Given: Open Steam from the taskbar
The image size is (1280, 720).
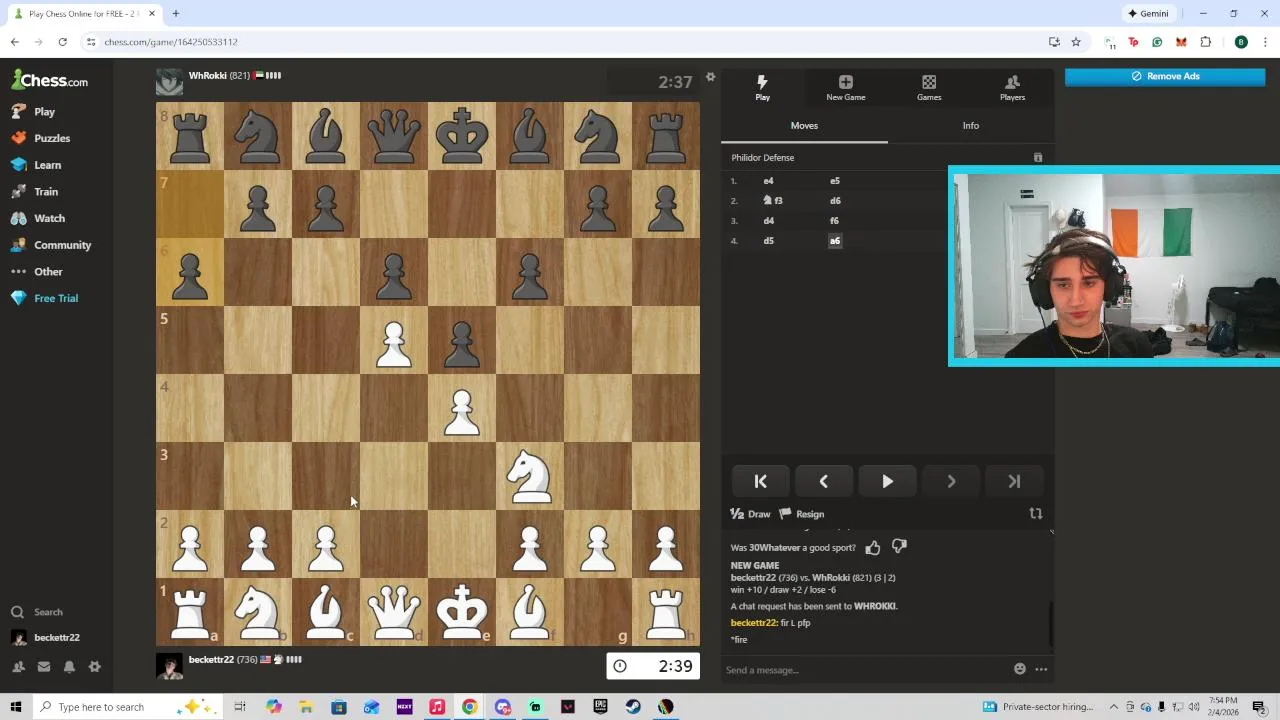Looking at the screenshot, I should coord(633,707).
